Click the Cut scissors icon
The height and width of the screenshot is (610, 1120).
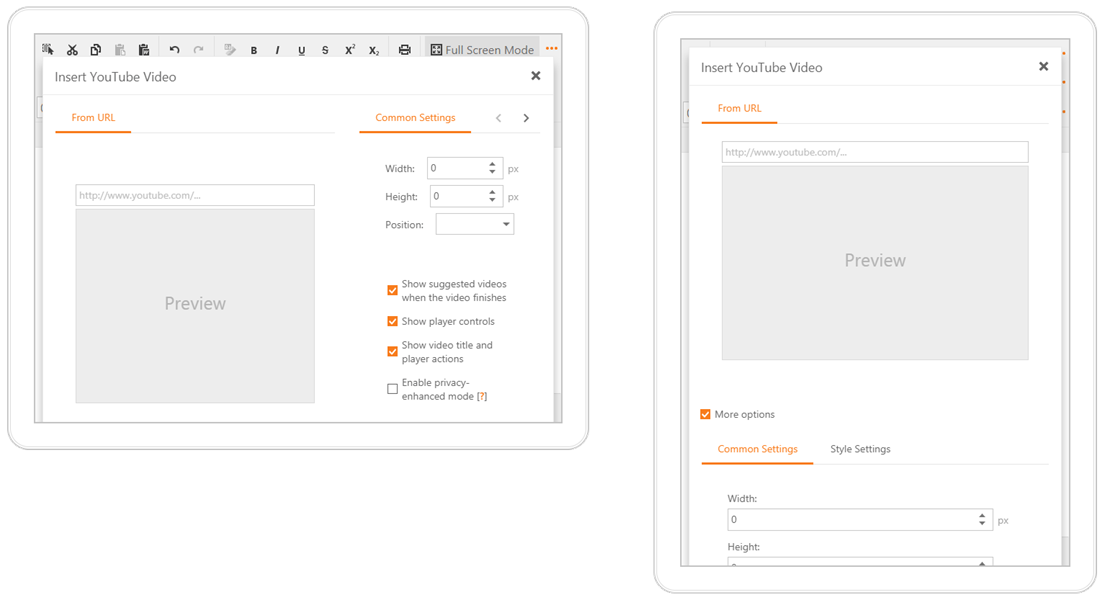point(72,50)
